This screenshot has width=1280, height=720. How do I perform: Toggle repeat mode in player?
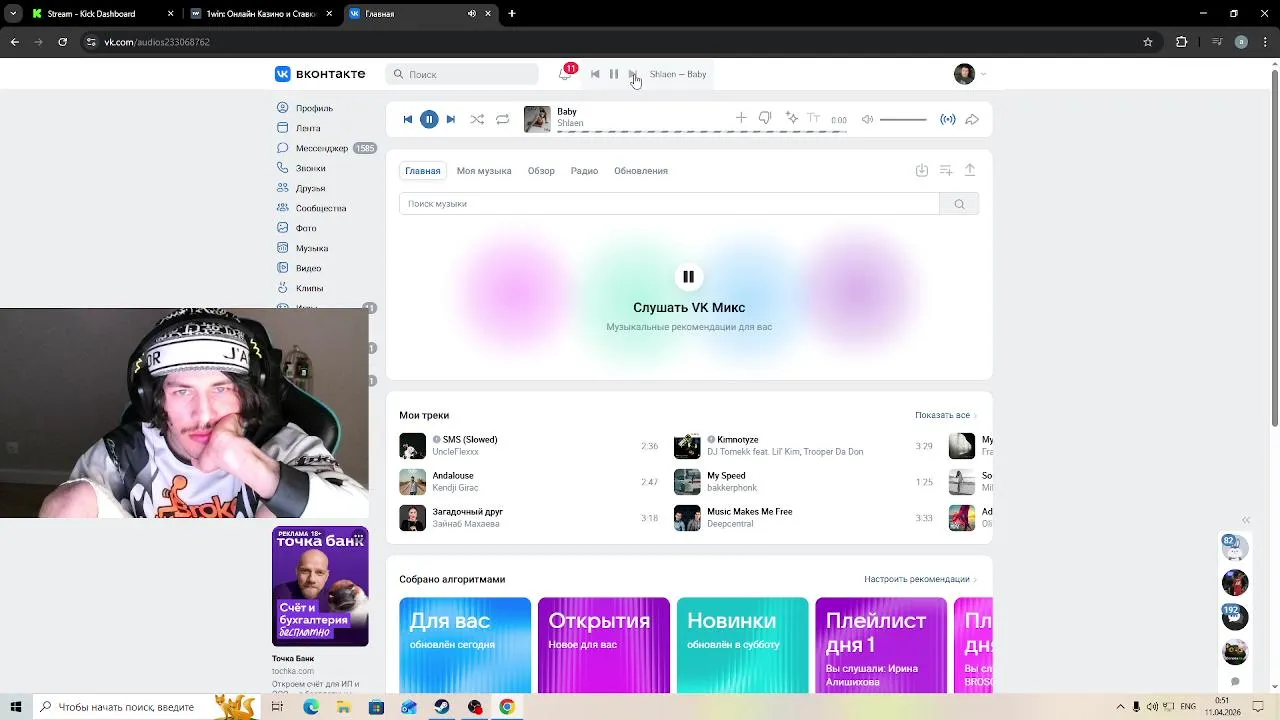503,119
